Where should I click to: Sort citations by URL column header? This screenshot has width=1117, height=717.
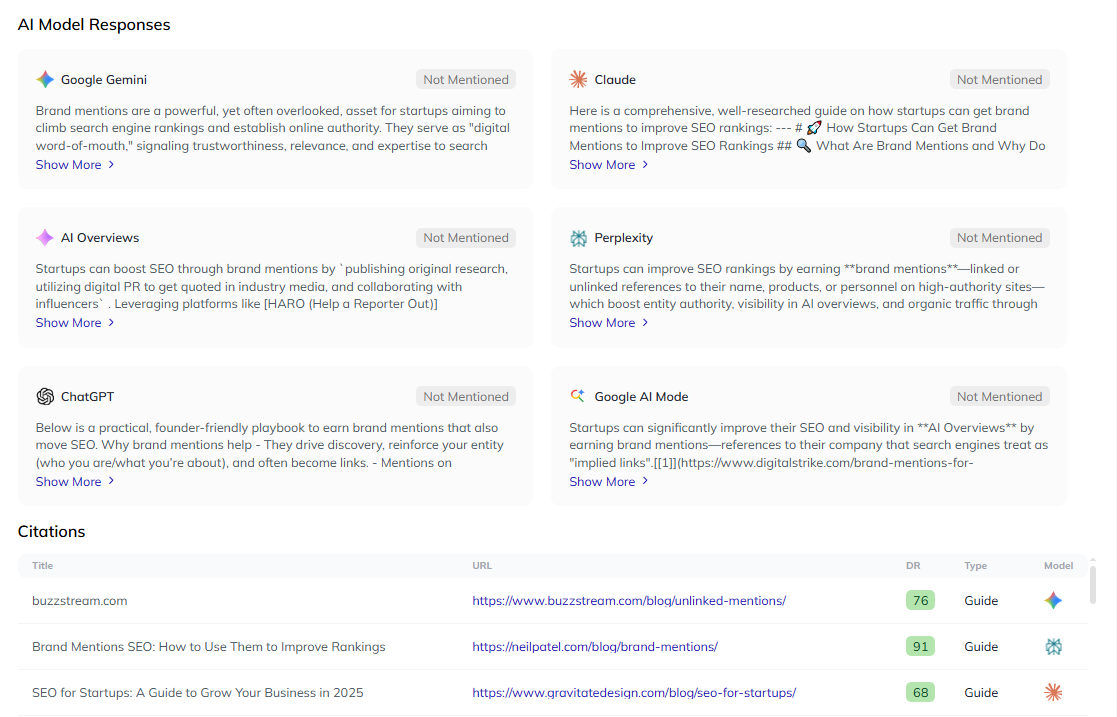(x=482, y=566)
